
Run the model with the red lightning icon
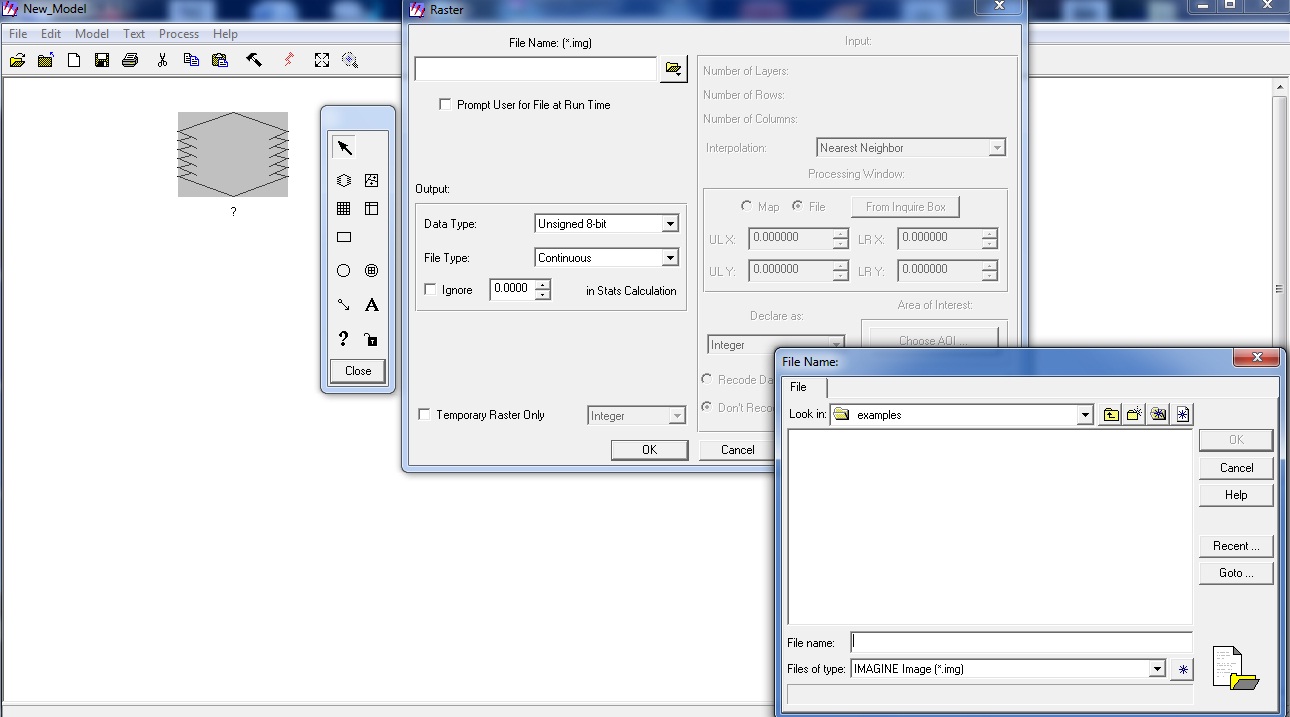click(289, 60)
